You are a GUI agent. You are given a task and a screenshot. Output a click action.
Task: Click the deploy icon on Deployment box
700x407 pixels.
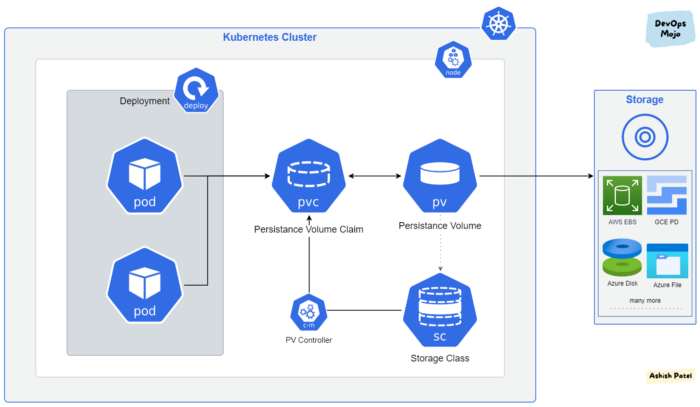[x=196, y=90]
